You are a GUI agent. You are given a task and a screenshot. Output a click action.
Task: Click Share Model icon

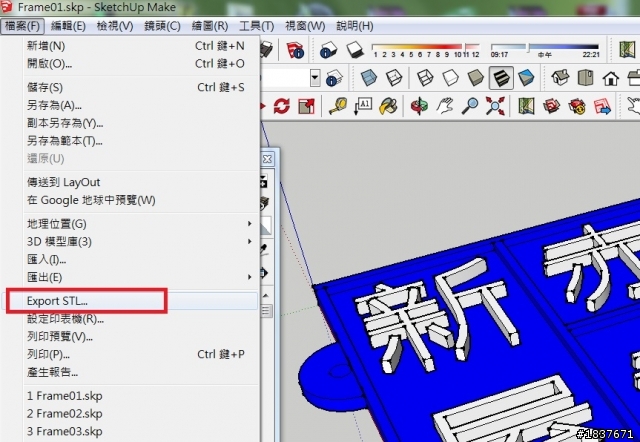tap(577, 106)
